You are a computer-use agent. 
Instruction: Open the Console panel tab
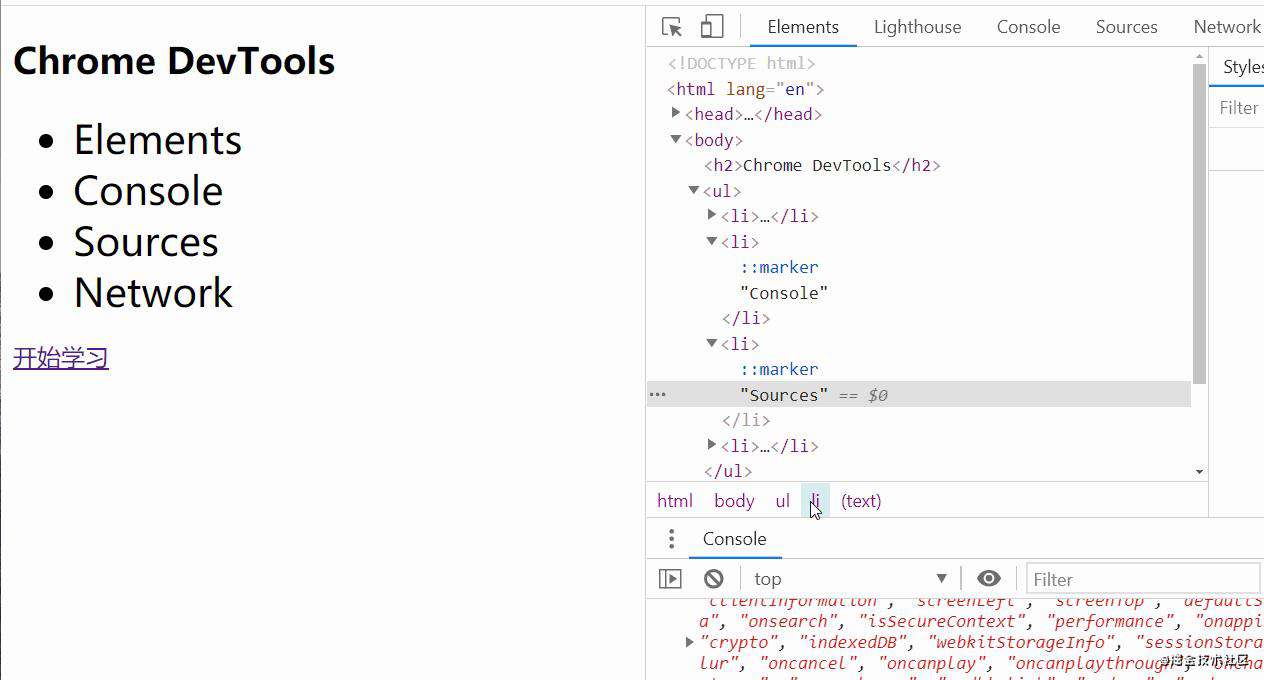coord(1028,27)
